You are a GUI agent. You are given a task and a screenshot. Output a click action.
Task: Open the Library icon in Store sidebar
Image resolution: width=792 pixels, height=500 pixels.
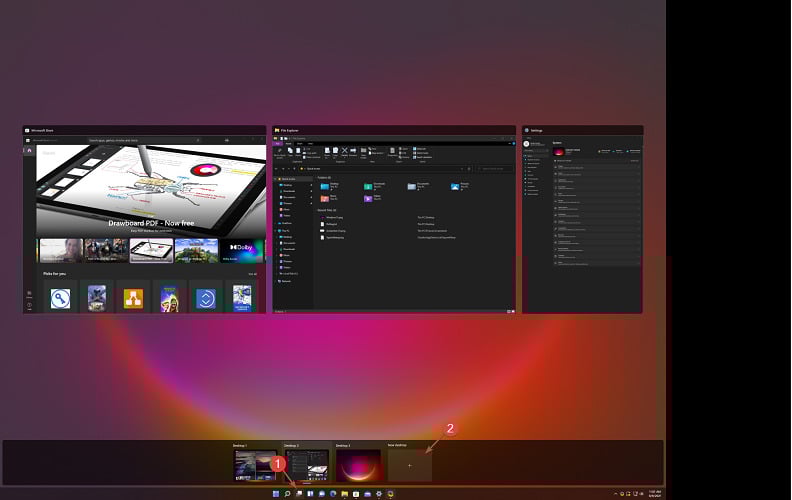(x=29, y=294)
